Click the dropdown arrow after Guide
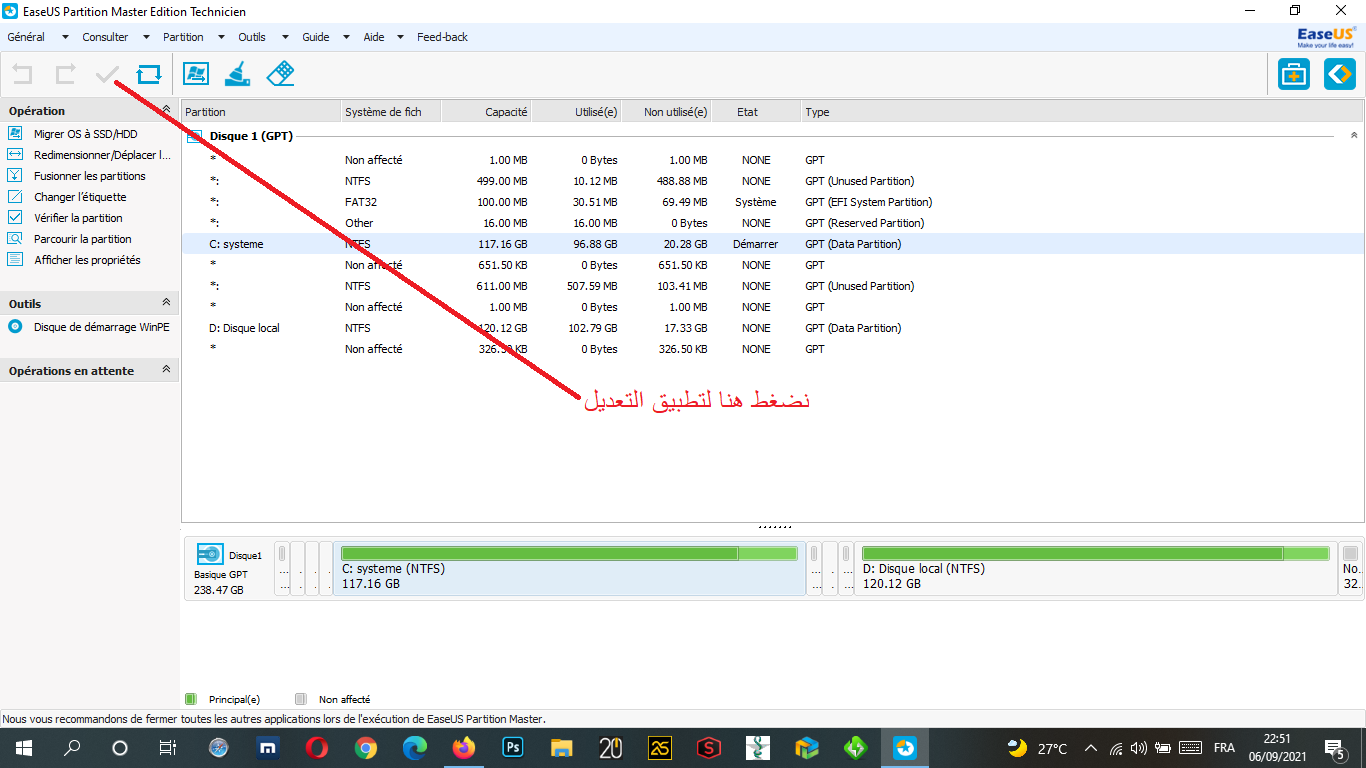 (x=346, y=37)
